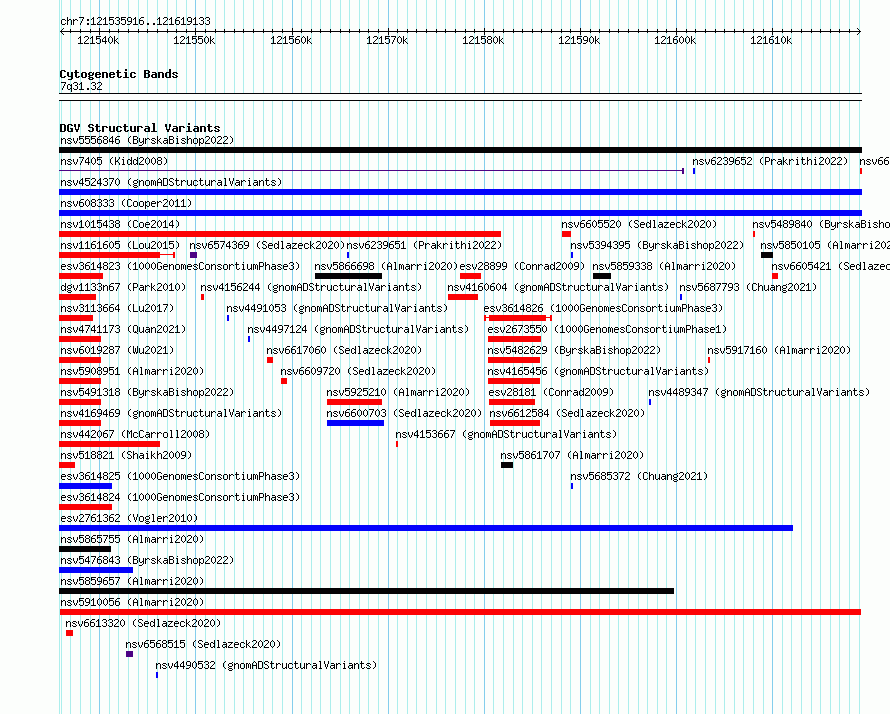The height and width of the screenshot is (714, 890).
Task: Select the black nsv5866698 variant bar
Action: [349, 276]
